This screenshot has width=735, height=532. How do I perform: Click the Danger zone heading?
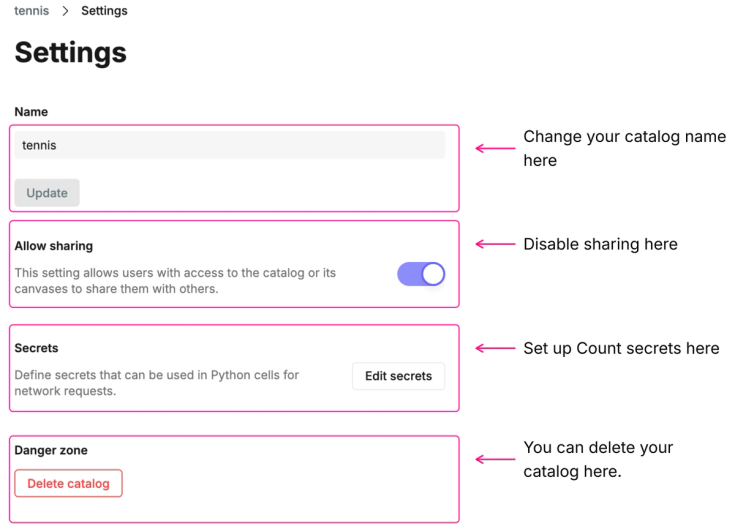[x=51, y=450]
